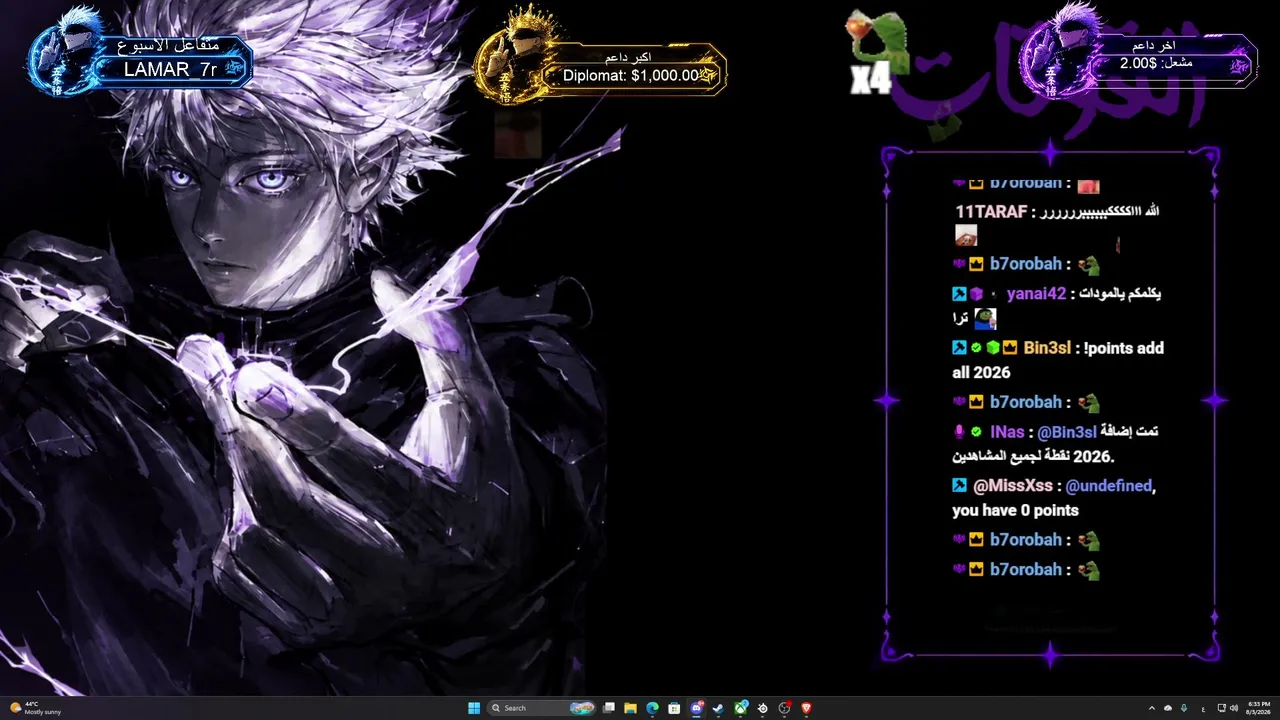Click the blue badge next to @MissXss

(959, 486)
